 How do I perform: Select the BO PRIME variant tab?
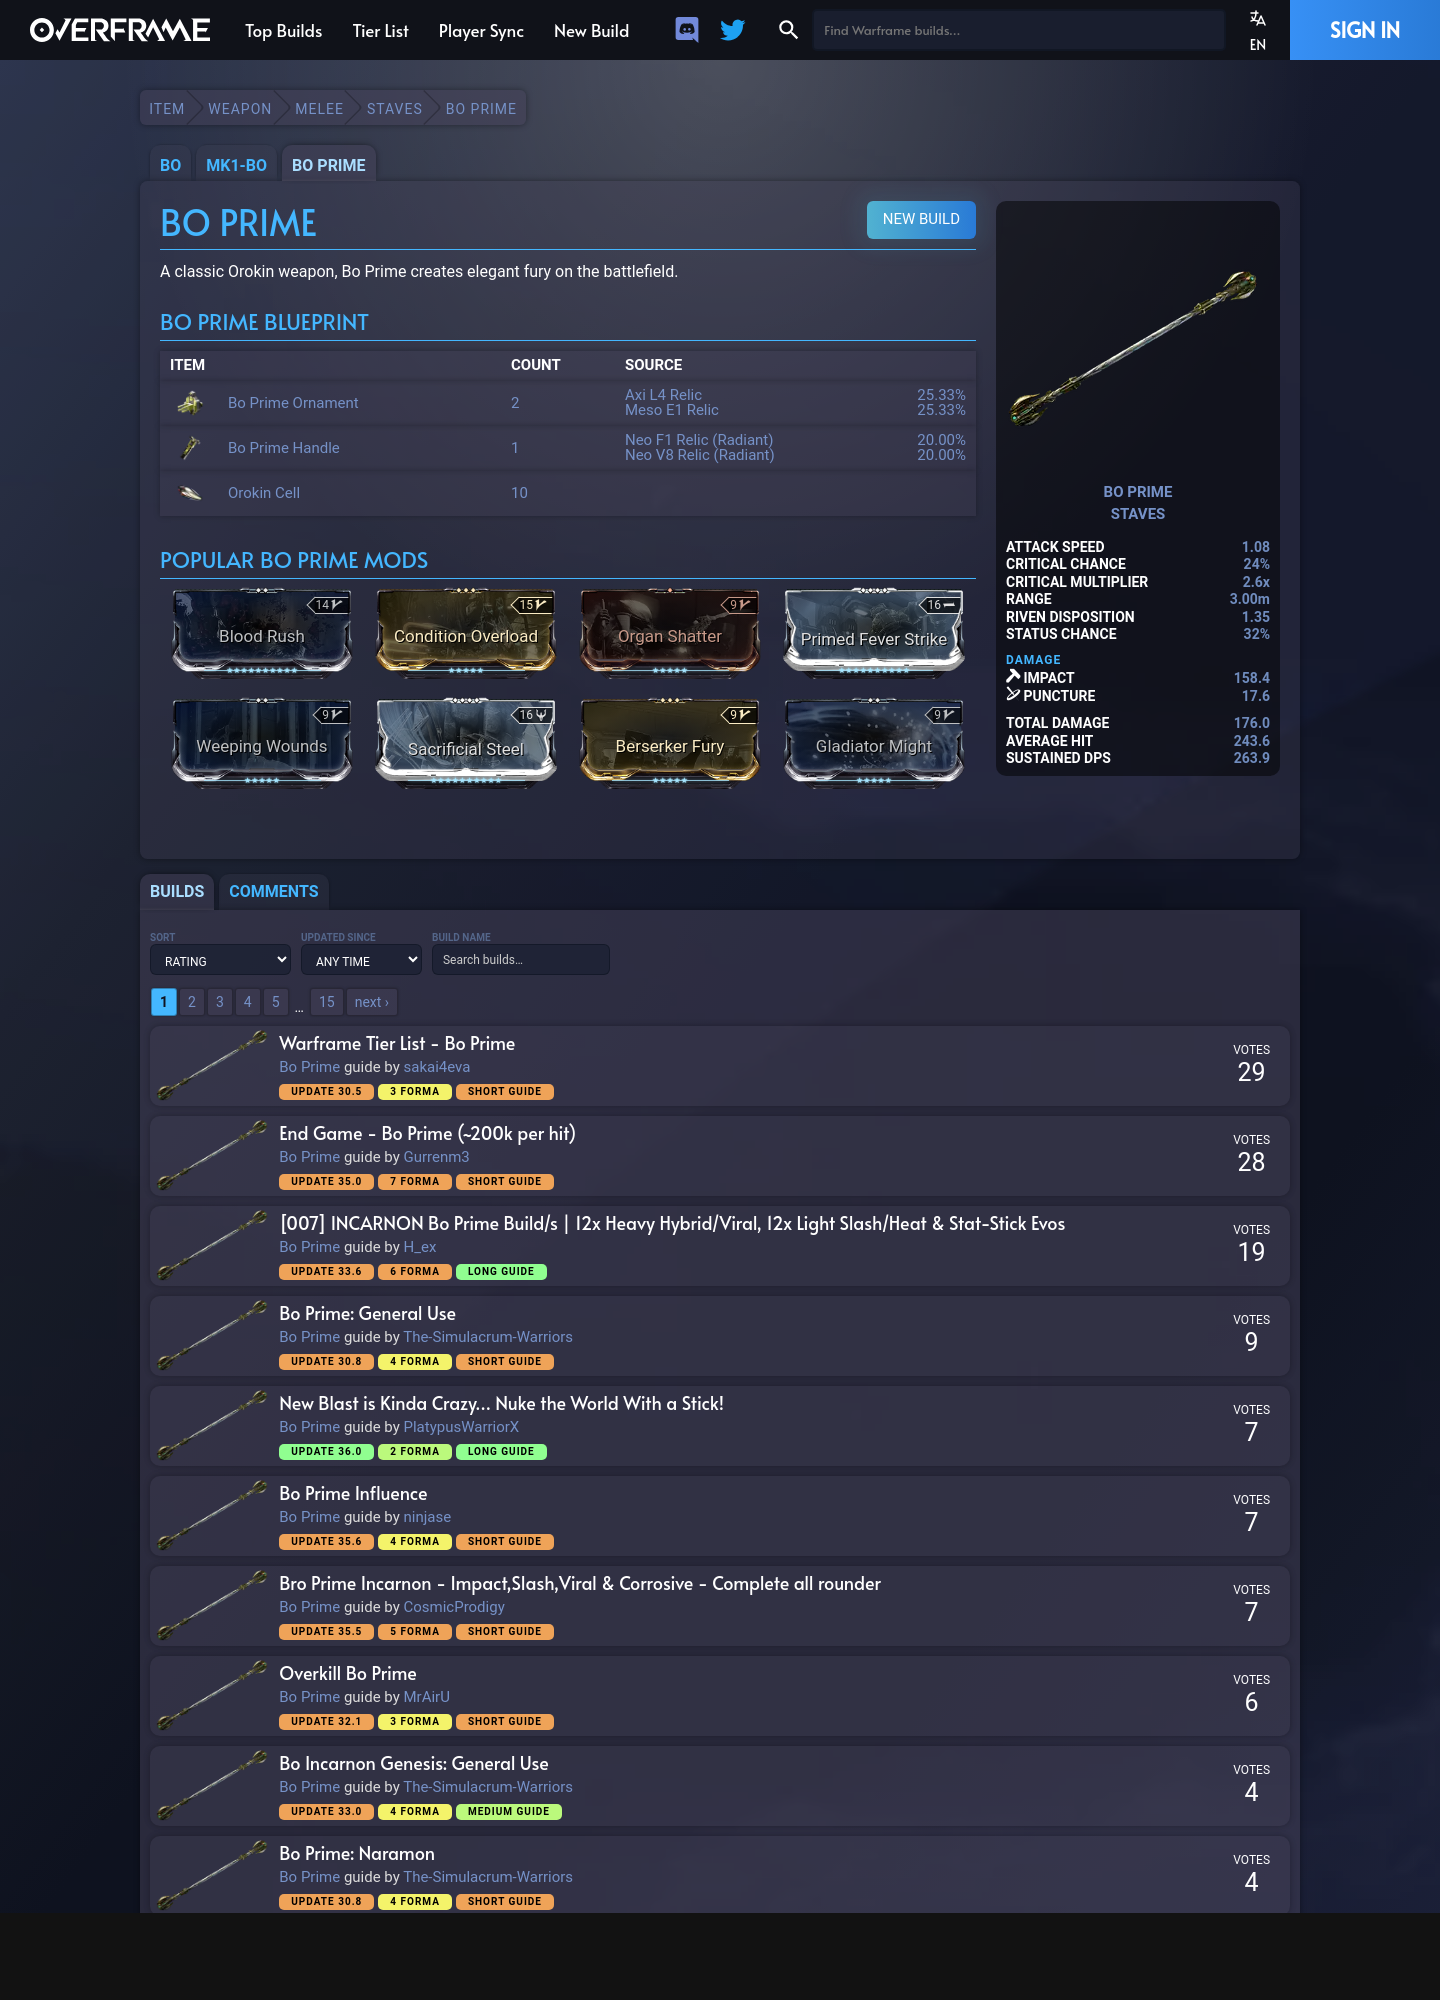coord(329,165)
